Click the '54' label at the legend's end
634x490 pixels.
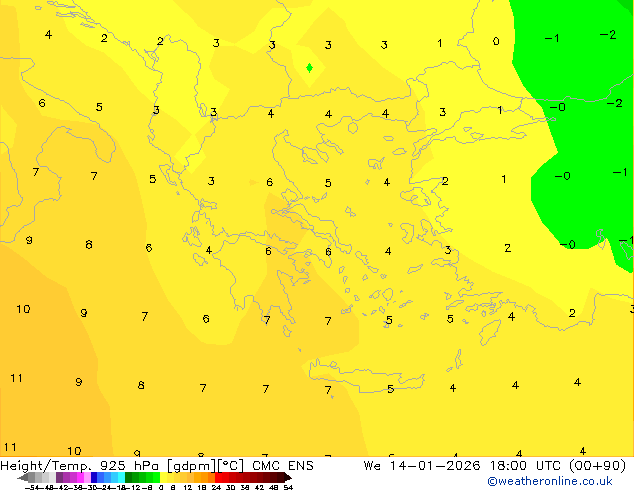(x=288, y=488)
